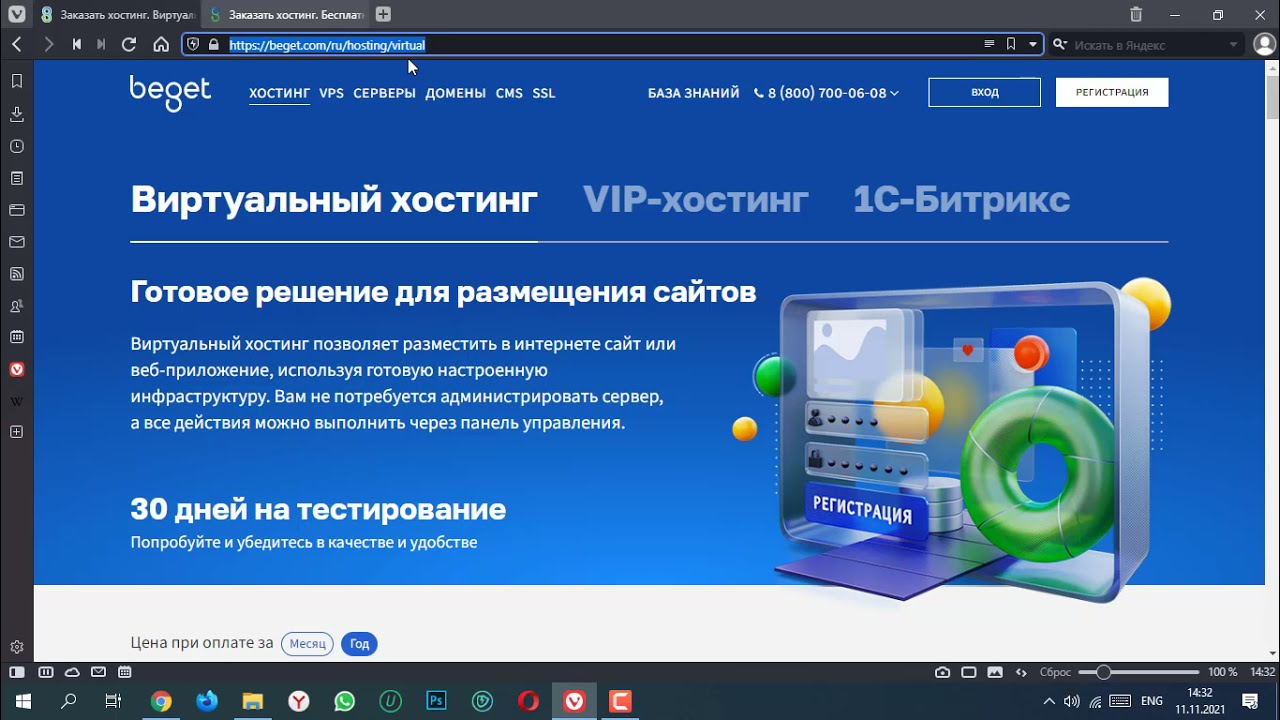Select the 1С-Битрикс tab

(x=962, y=199)
